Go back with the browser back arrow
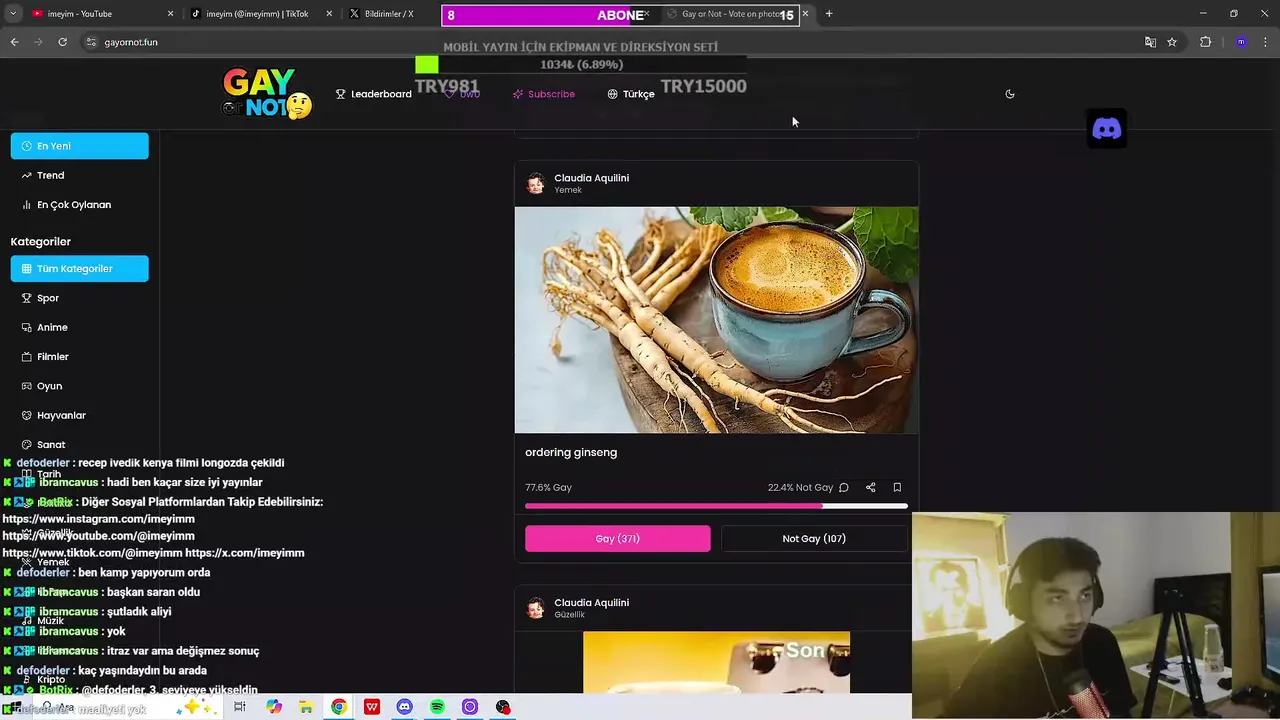This screenshot has height=720, width=1280. click(x=14, y=42)
